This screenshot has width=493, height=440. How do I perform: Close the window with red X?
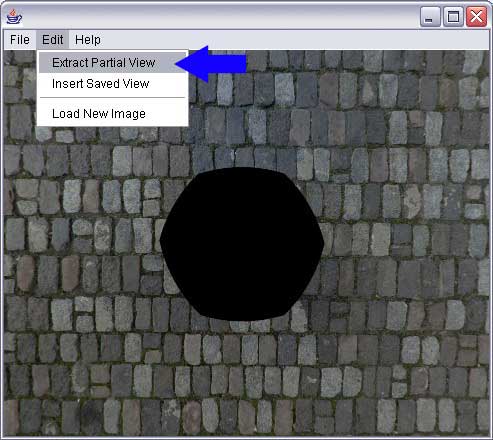click(476, 17)
